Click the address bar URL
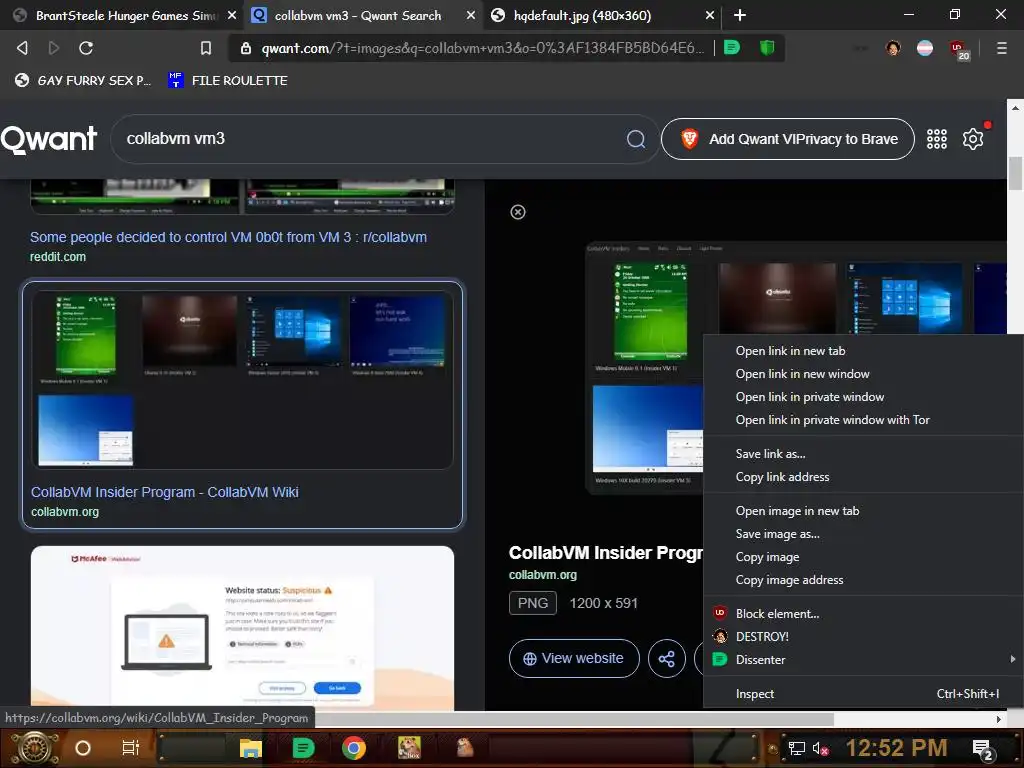The height and width of the screenshot is (768, 1024). pyautogui.click(x=482, y=48)
